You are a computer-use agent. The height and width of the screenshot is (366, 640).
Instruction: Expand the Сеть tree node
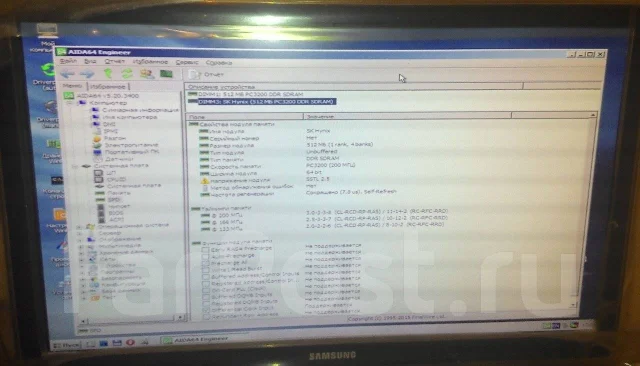(81, 259)
